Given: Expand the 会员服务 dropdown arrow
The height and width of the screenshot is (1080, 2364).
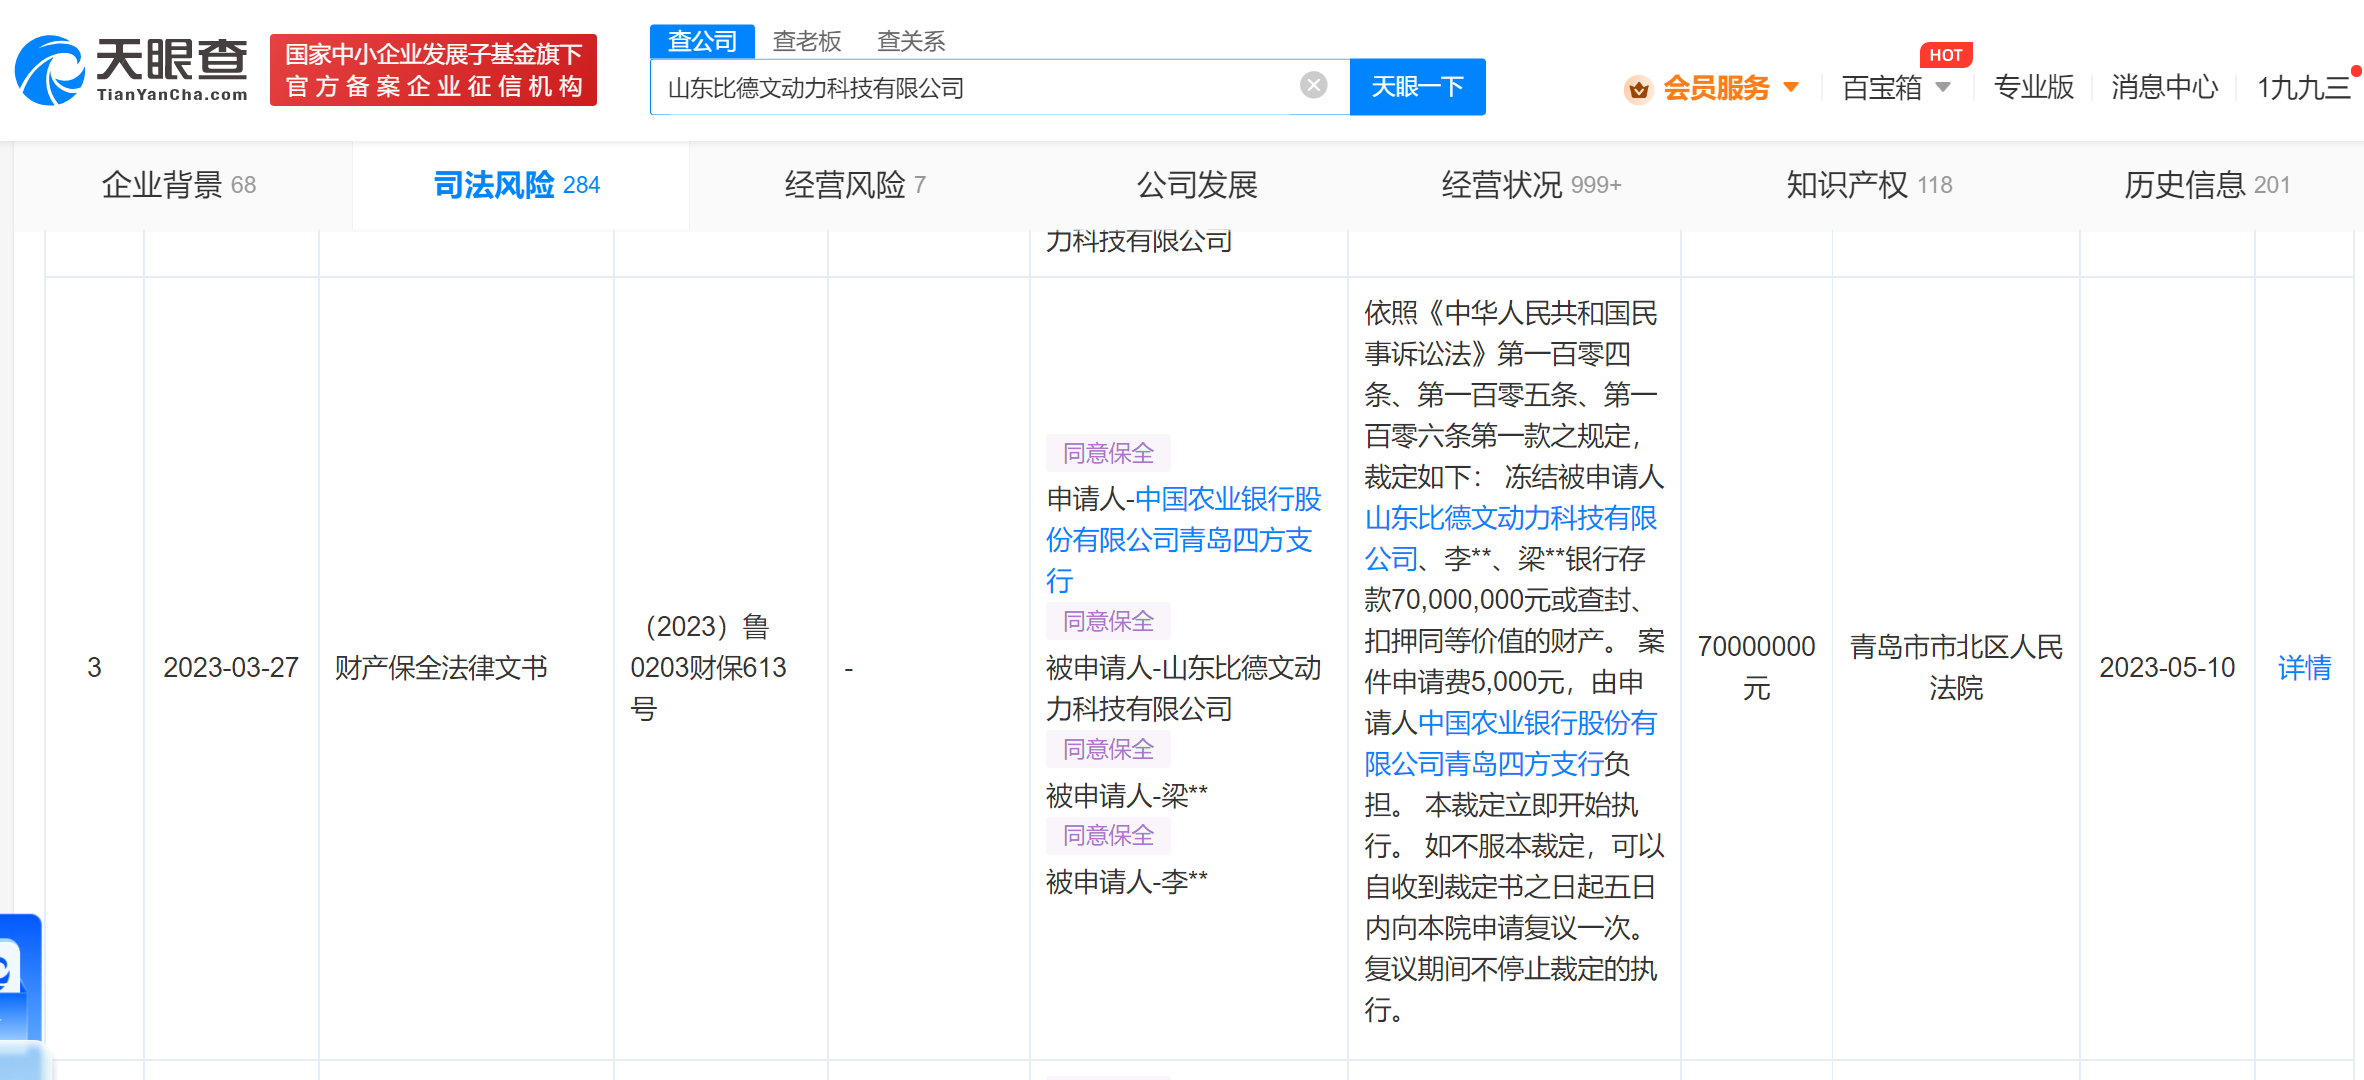Looking at the screenshot, I should 1791,88.
